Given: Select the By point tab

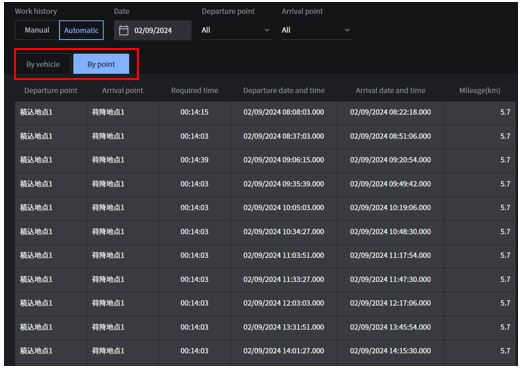Looking at the screenshot, I should 101,64.
